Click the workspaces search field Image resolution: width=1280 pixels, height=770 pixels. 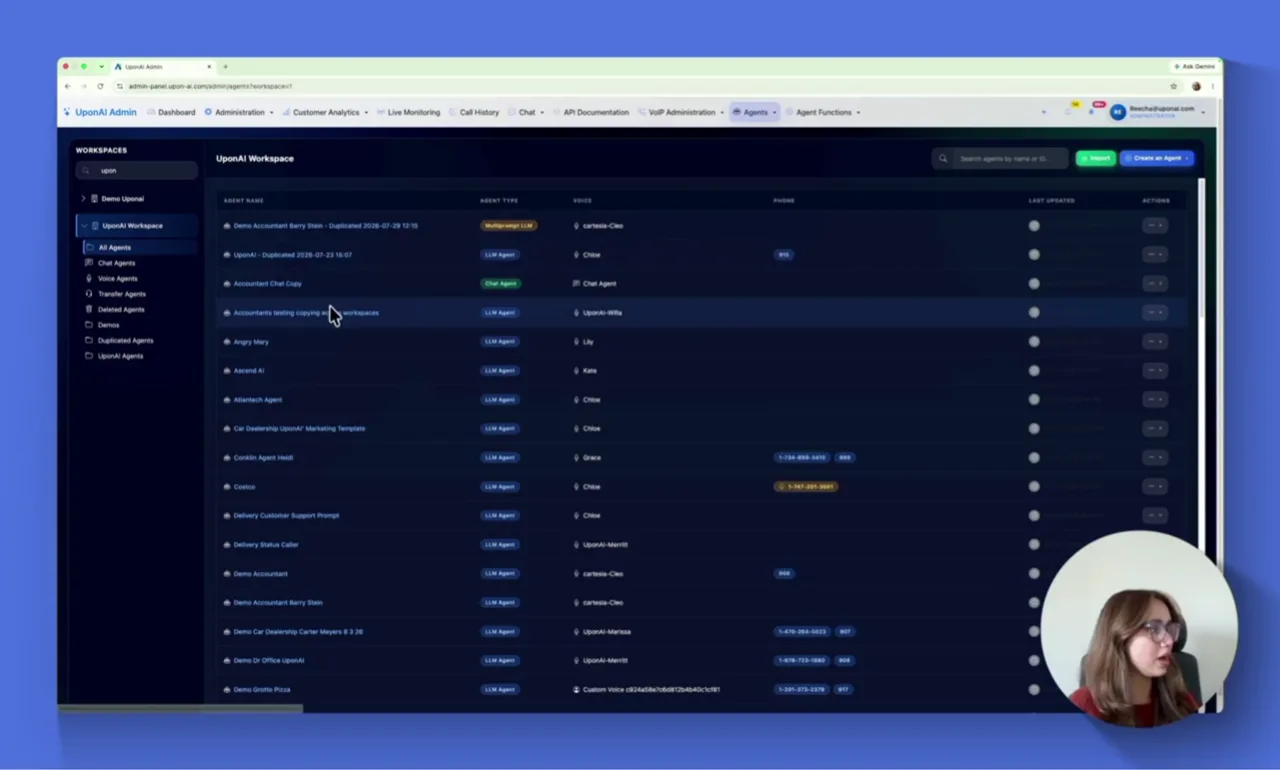[137, 171]
